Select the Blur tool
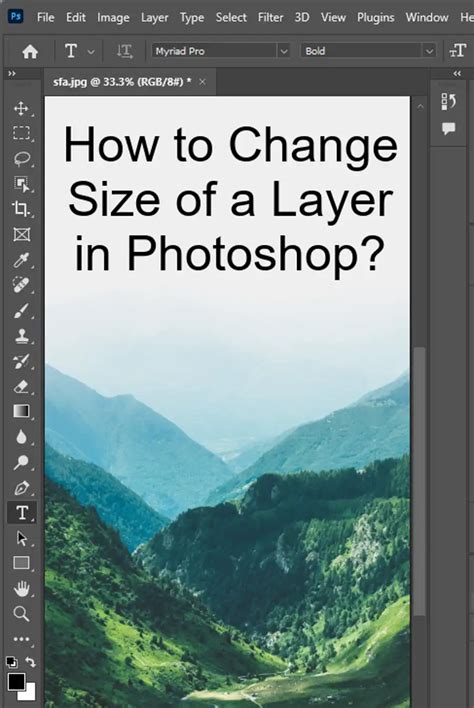Viewport: 474px width, 708px height. pyautogui.click(x=21, y=437)
